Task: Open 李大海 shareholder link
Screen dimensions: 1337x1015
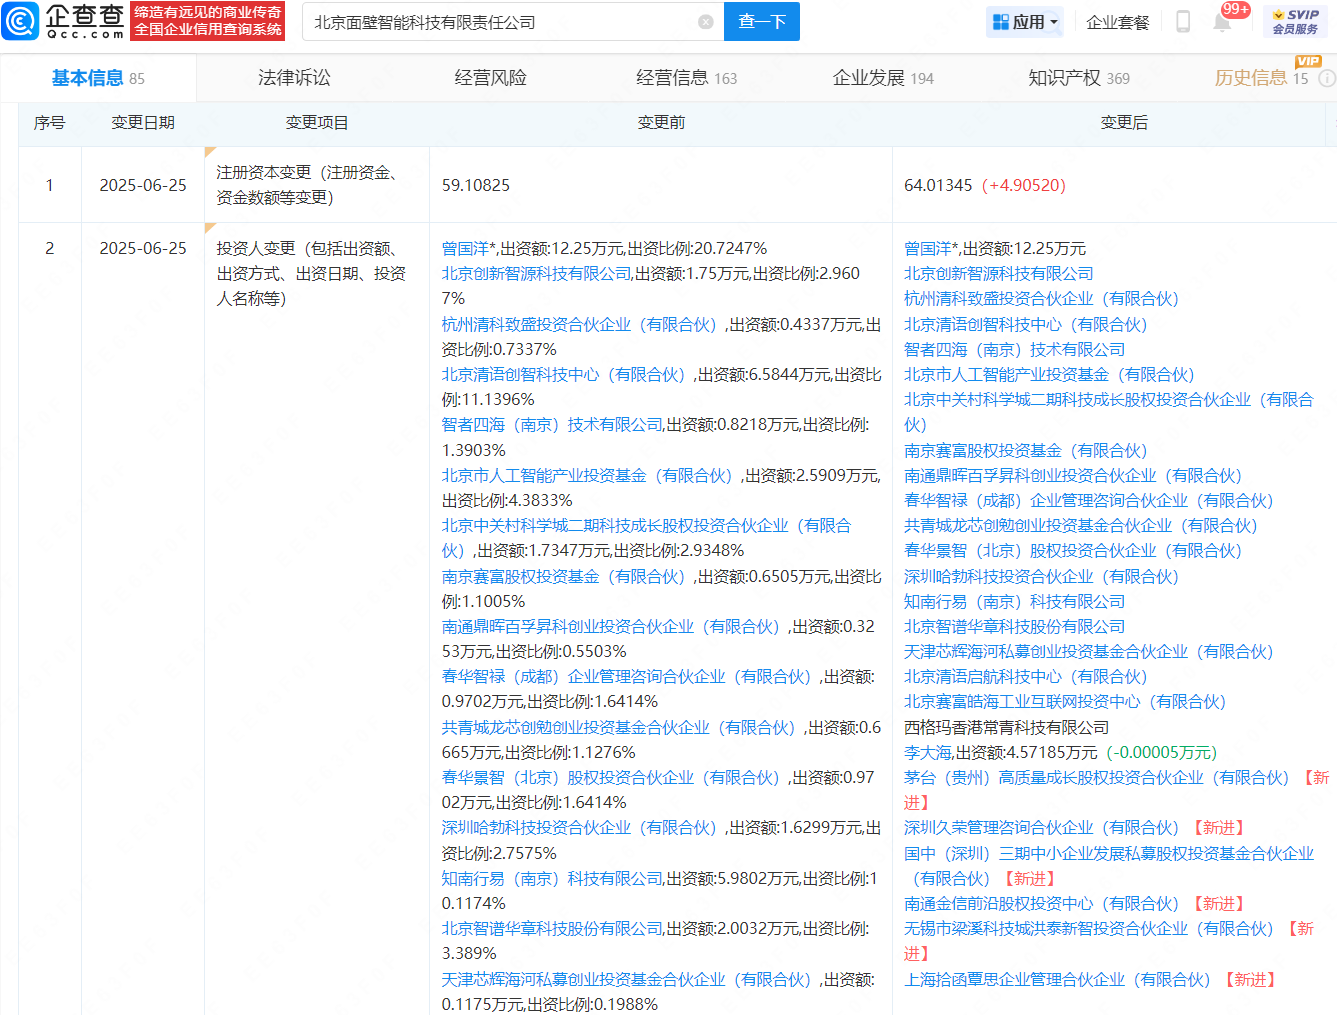Action: click(x=928, y=752)
